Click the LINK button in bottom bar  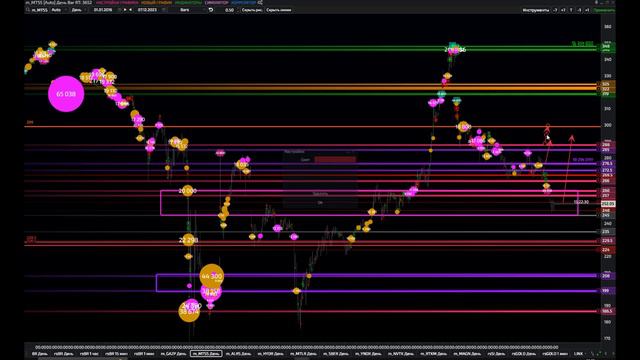578,354
